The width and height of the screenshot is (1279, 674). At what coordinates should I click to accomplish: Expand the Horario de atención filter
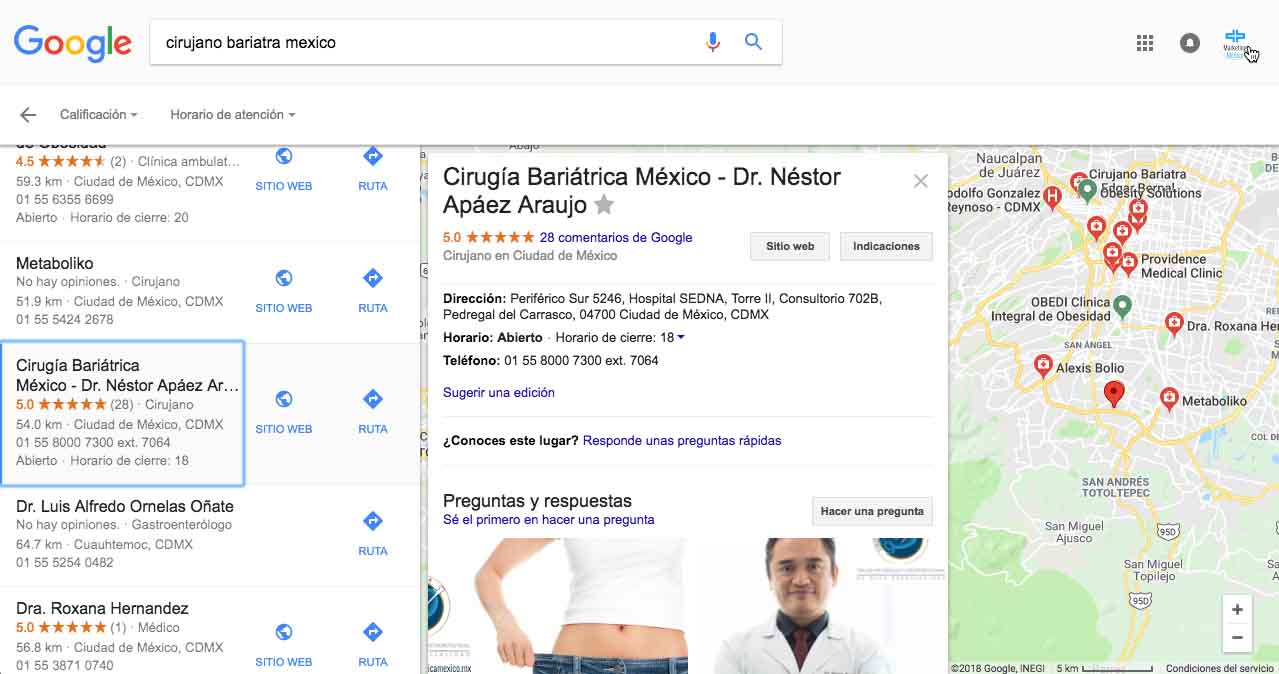(232, 115)
